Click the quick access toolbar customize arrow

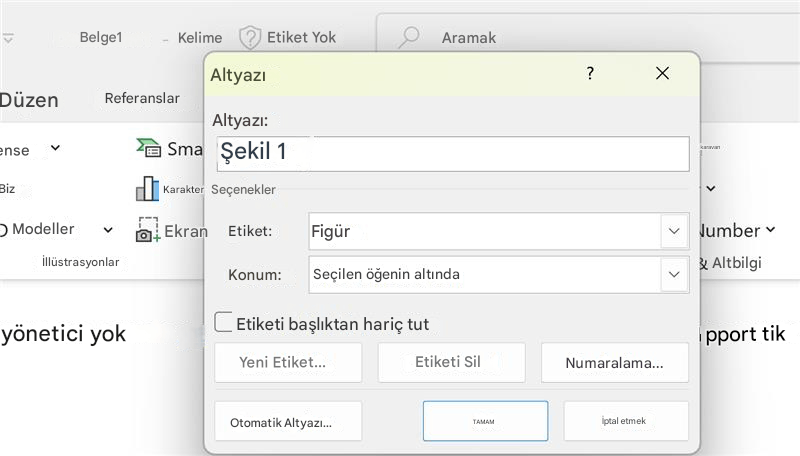click(x=8, y=38)
